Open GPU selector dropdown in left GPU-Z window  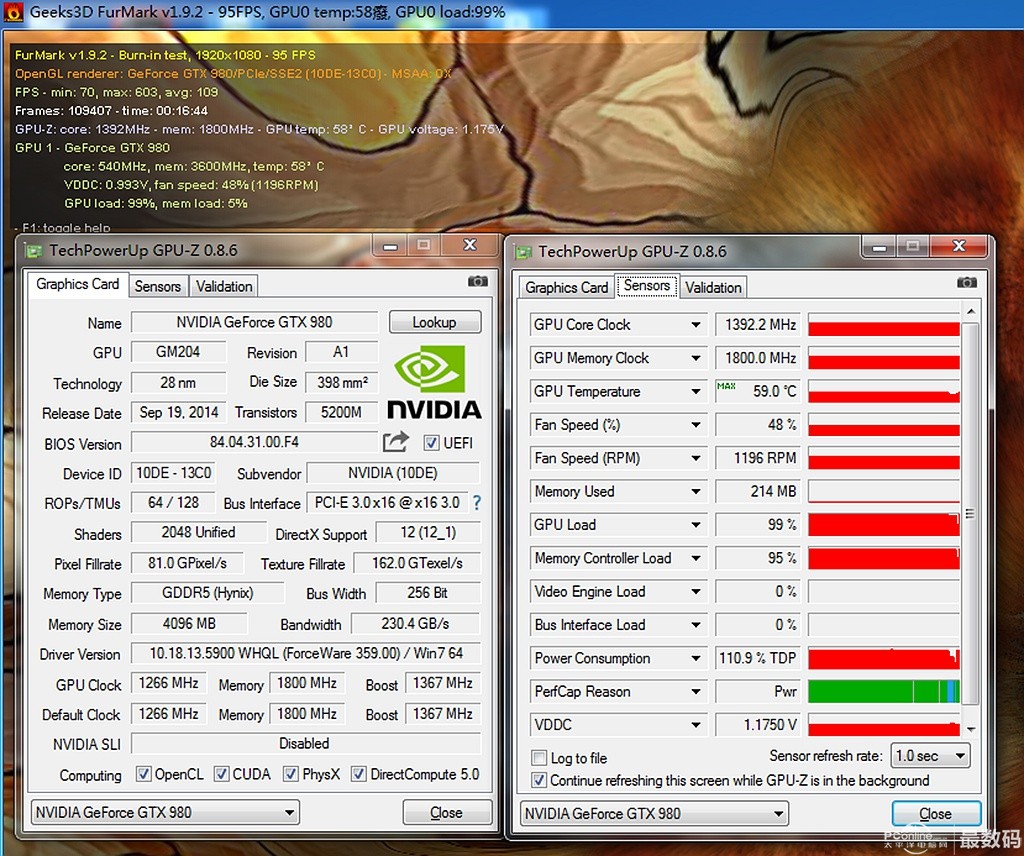165,812
